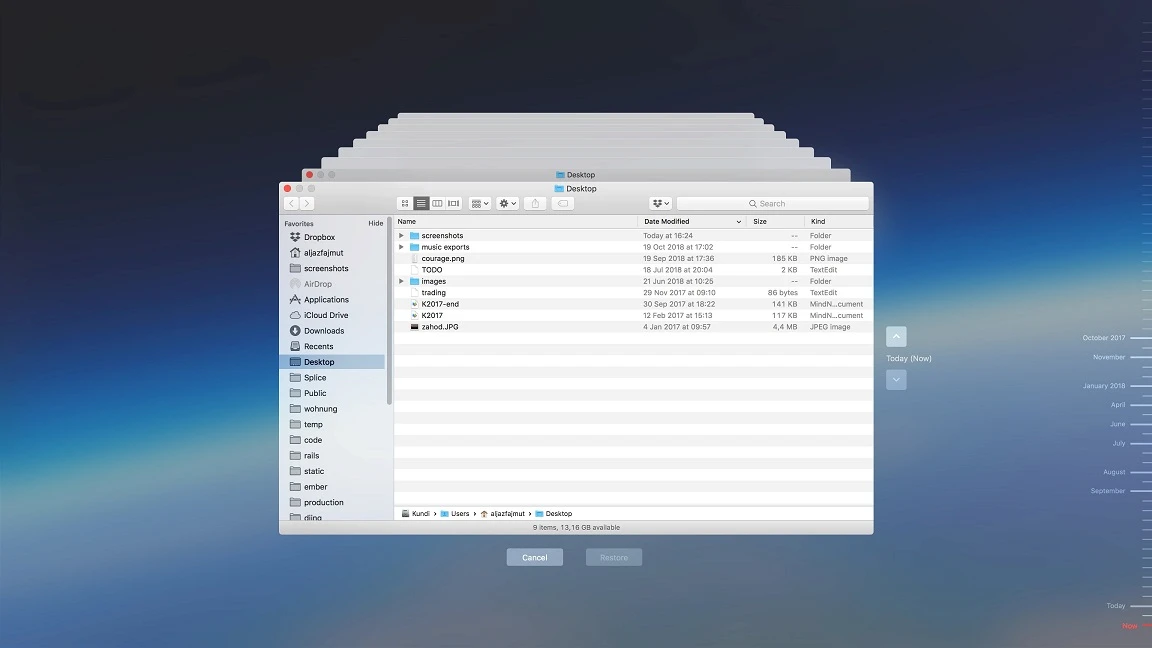The image size is (1152, 648).
Task: Switch to Cover Flow view
Action: point(453,203)
